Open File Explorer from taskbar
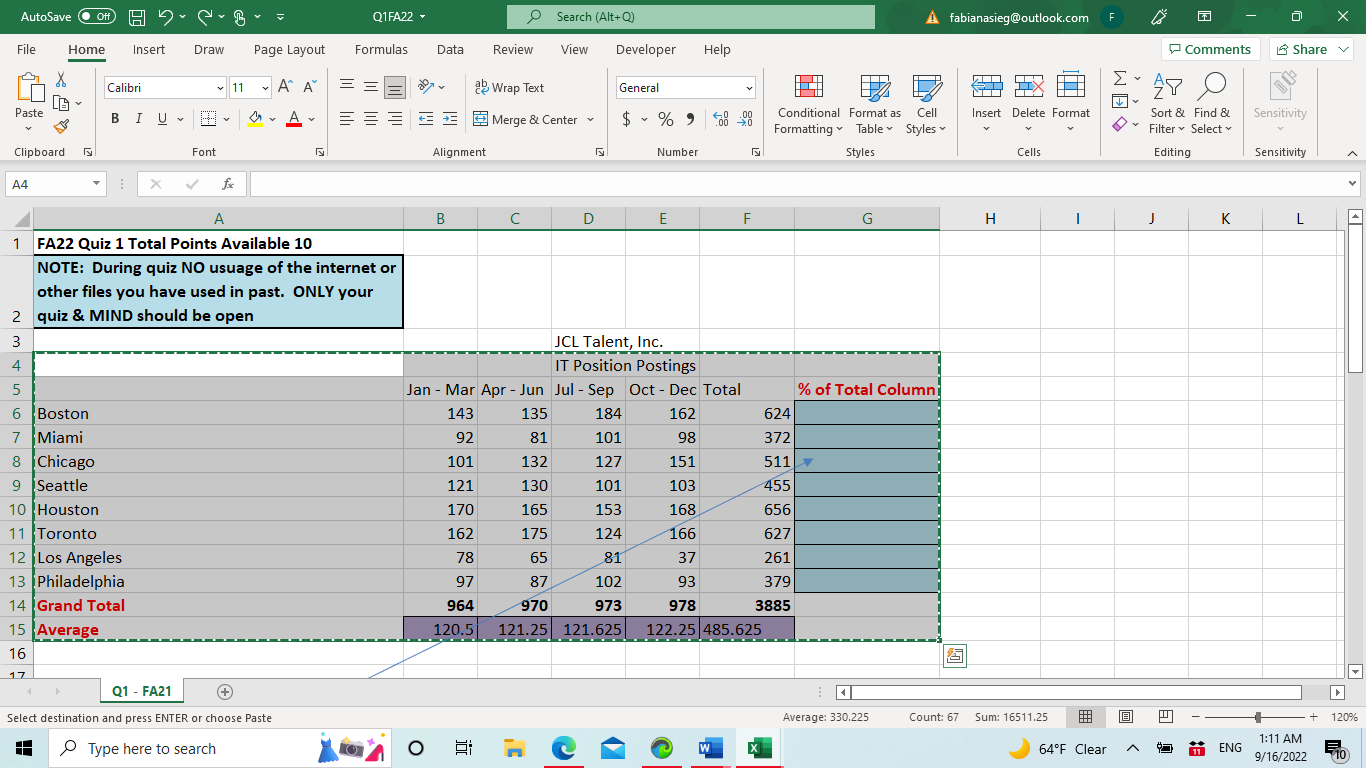The width and height of the screenshot is (1366, 768). (x=514, y=748)
